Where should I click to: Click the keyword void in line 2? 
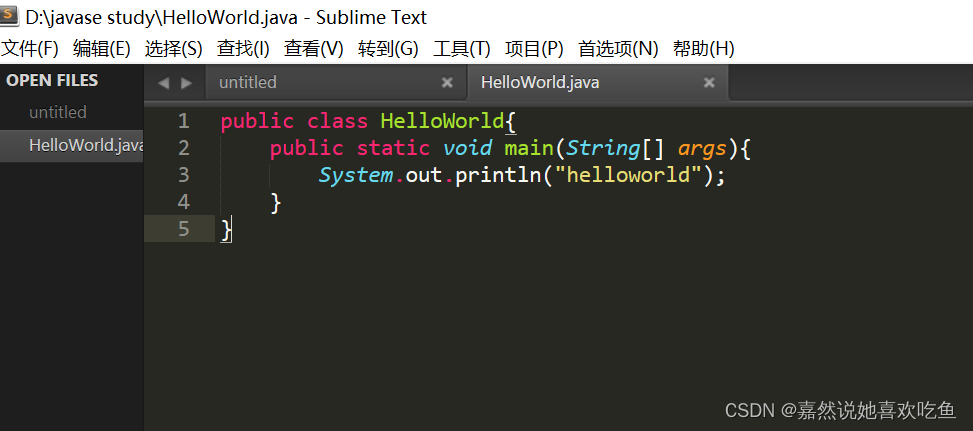[x=467, y=148]
